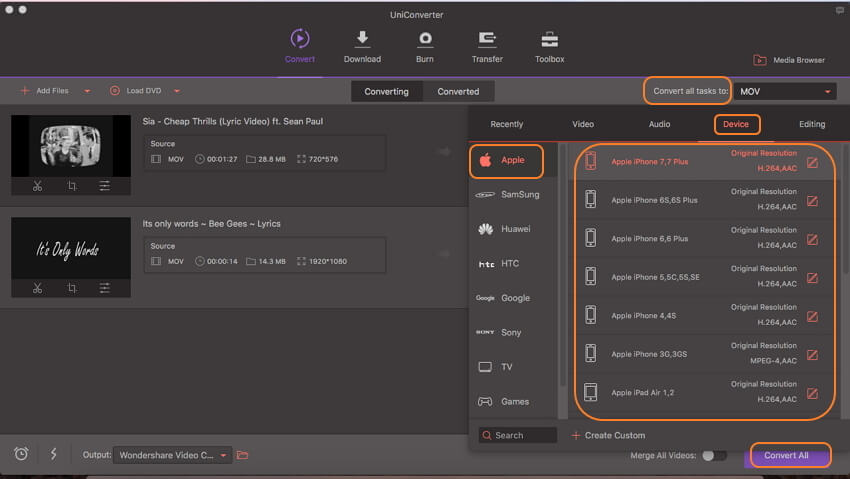Screen dimensions: 850x479
Task: Open the MOV output format dropdown
Action: tap(785, 92)
